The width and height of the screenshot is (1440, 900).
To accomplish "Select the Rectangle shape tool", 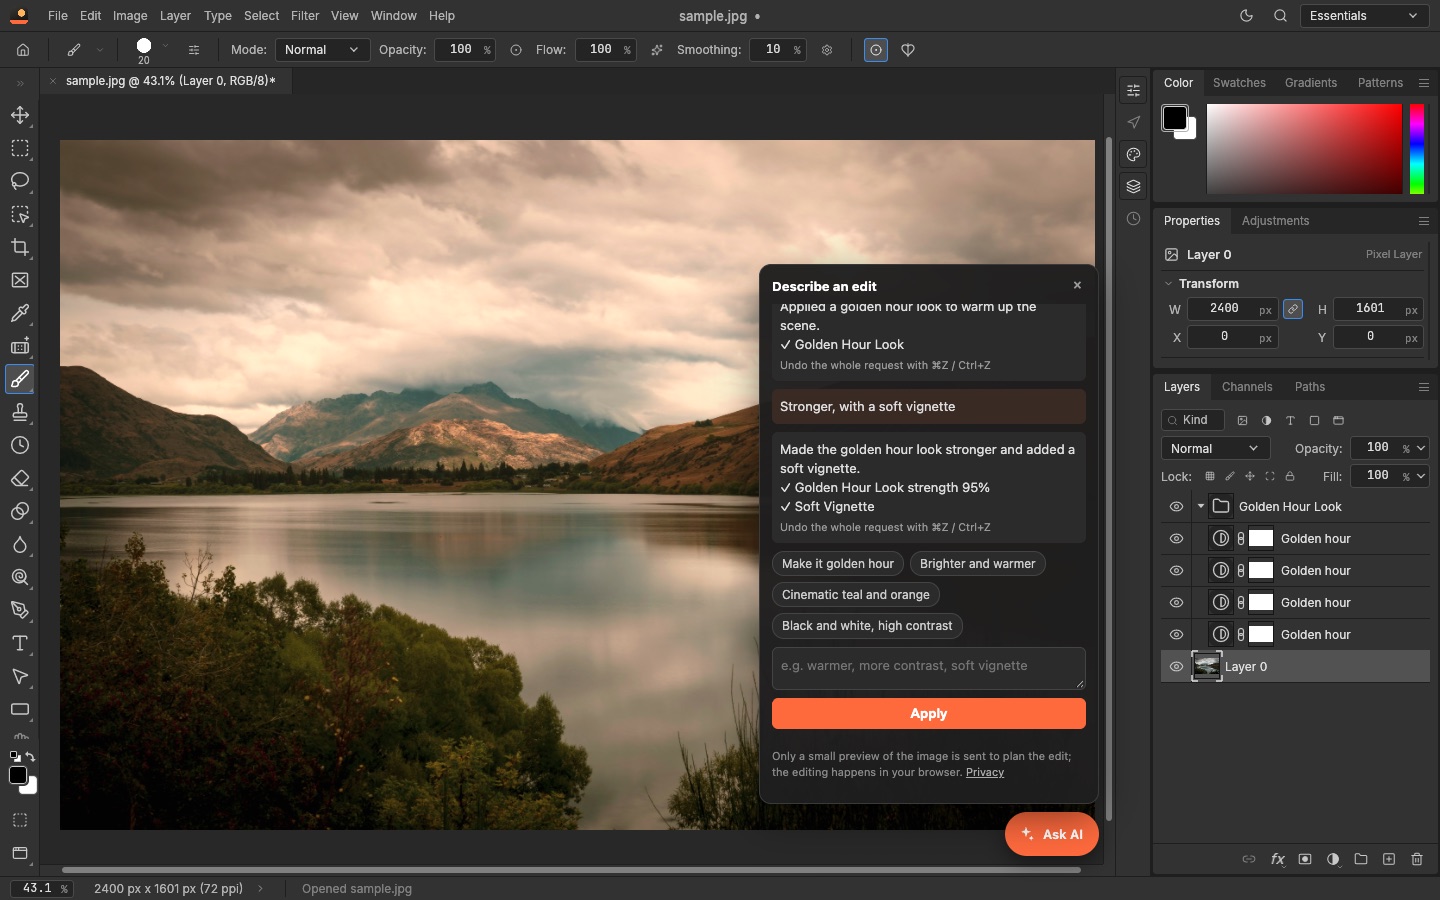I will pyautogui.click(x=20, y=709).
